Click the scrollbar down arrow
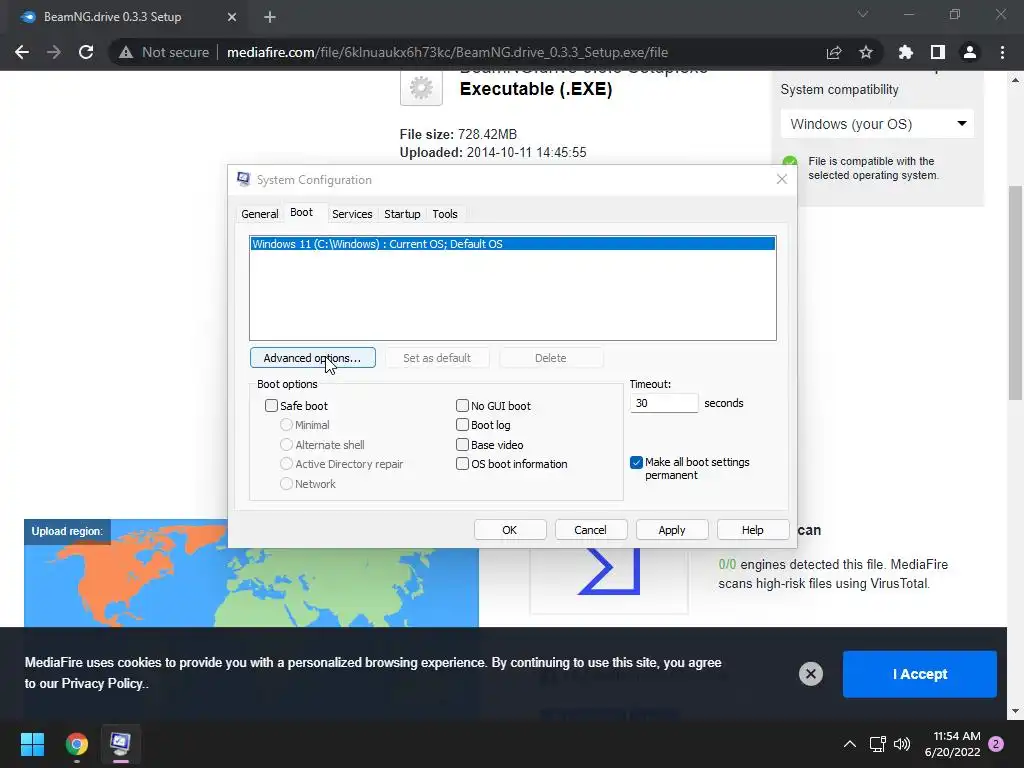The image size is (1024, 768). (x=1015, y=711)
